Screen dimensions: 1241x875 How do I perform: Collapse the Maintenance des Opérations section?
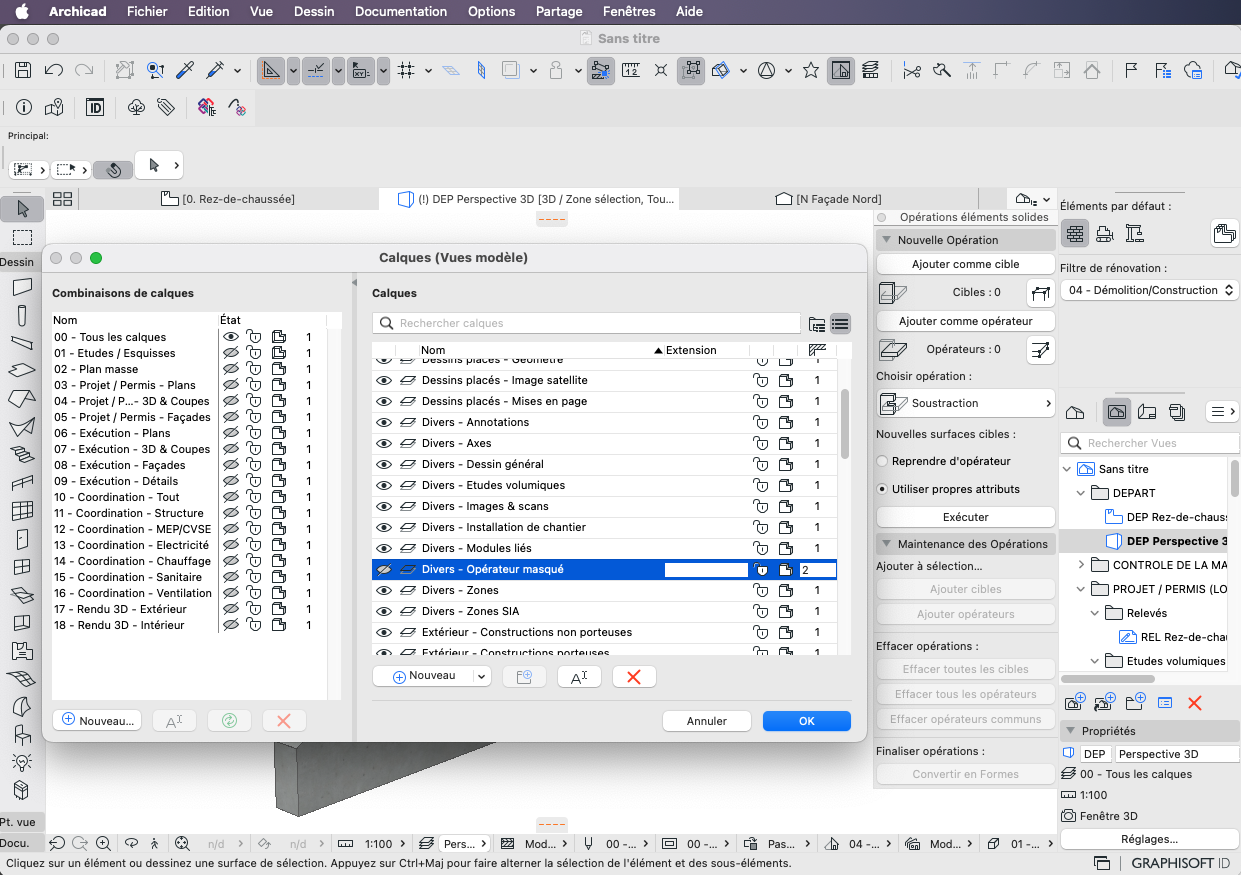click(x=886, y=544)
